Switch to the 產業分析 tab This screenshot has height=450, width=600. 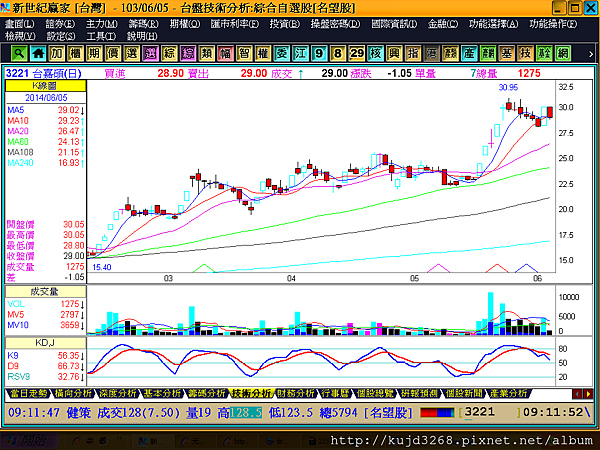[x=508, y=393]
